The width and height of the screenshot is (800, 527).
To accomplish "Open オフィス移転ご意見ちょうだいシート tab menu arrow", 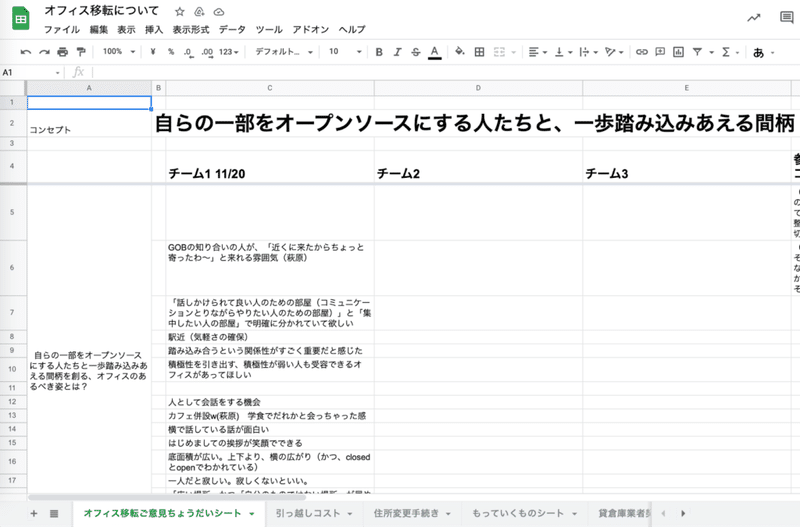I will 252,514.
